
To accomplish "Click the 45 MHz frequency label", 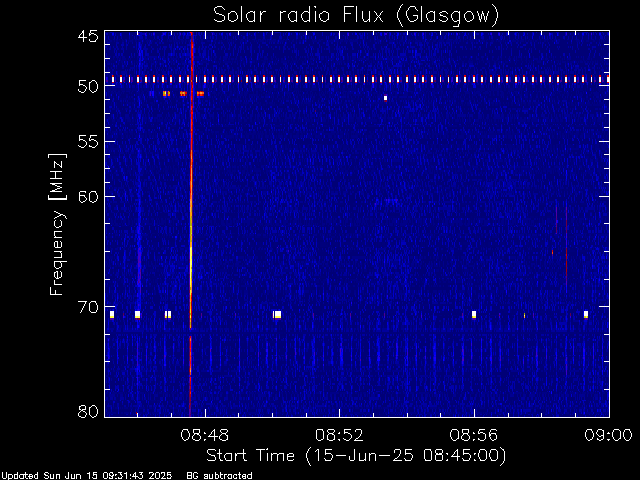I will [x=88, y=36].
